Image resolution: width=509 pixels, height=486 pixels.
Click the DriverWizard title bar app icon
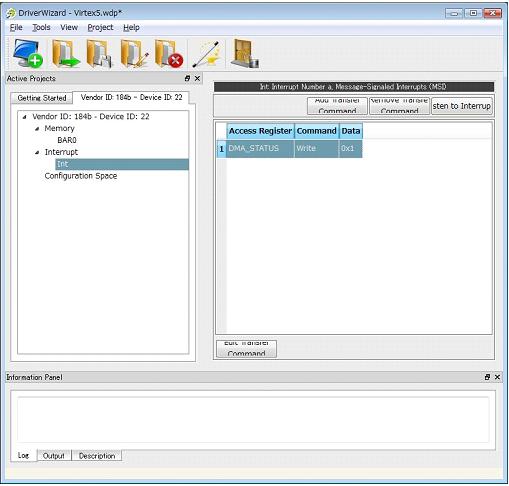(11, 13)
